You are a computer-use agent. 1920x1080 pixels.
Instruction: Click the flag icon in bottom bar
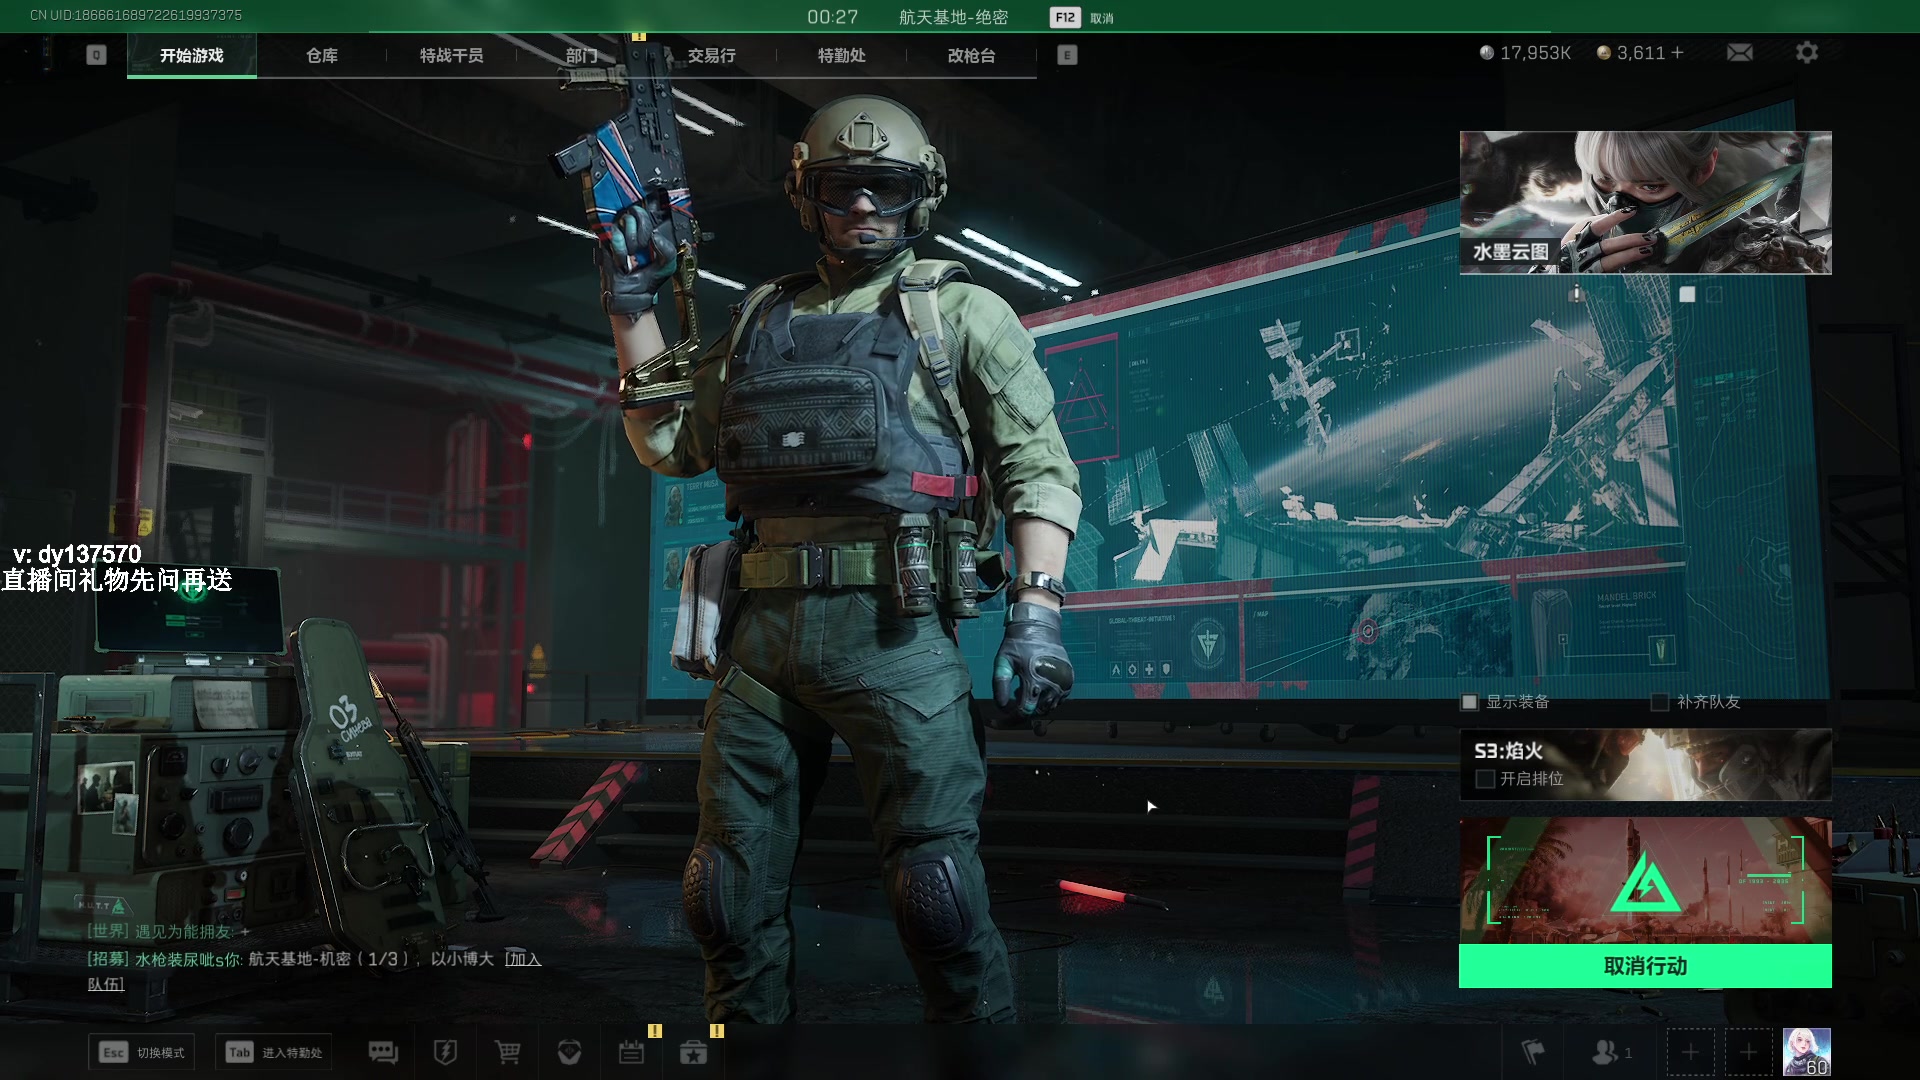(x=1532, y=1052)
